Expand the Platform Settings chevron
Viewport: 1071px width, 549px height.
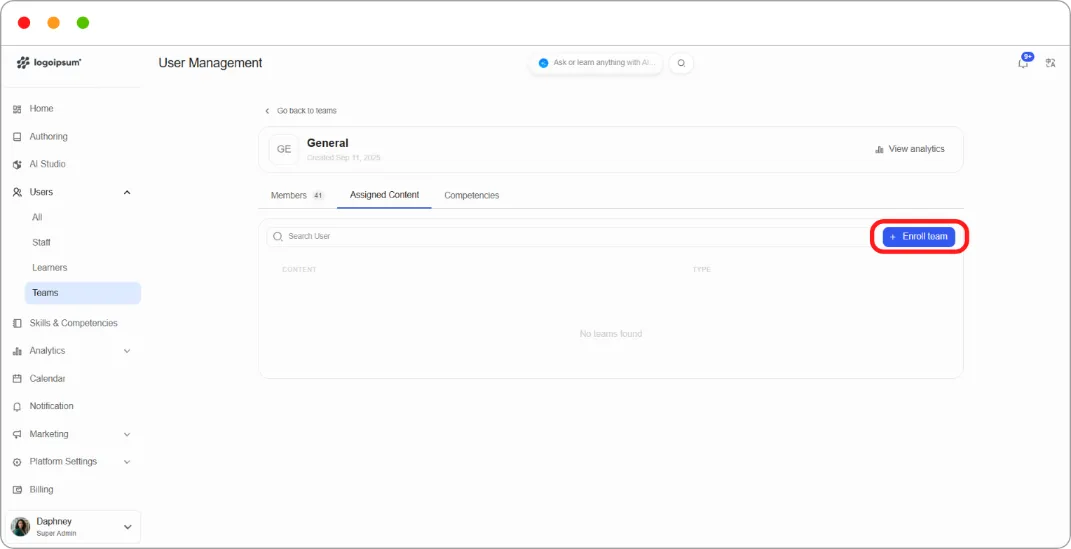pos(126,462)
